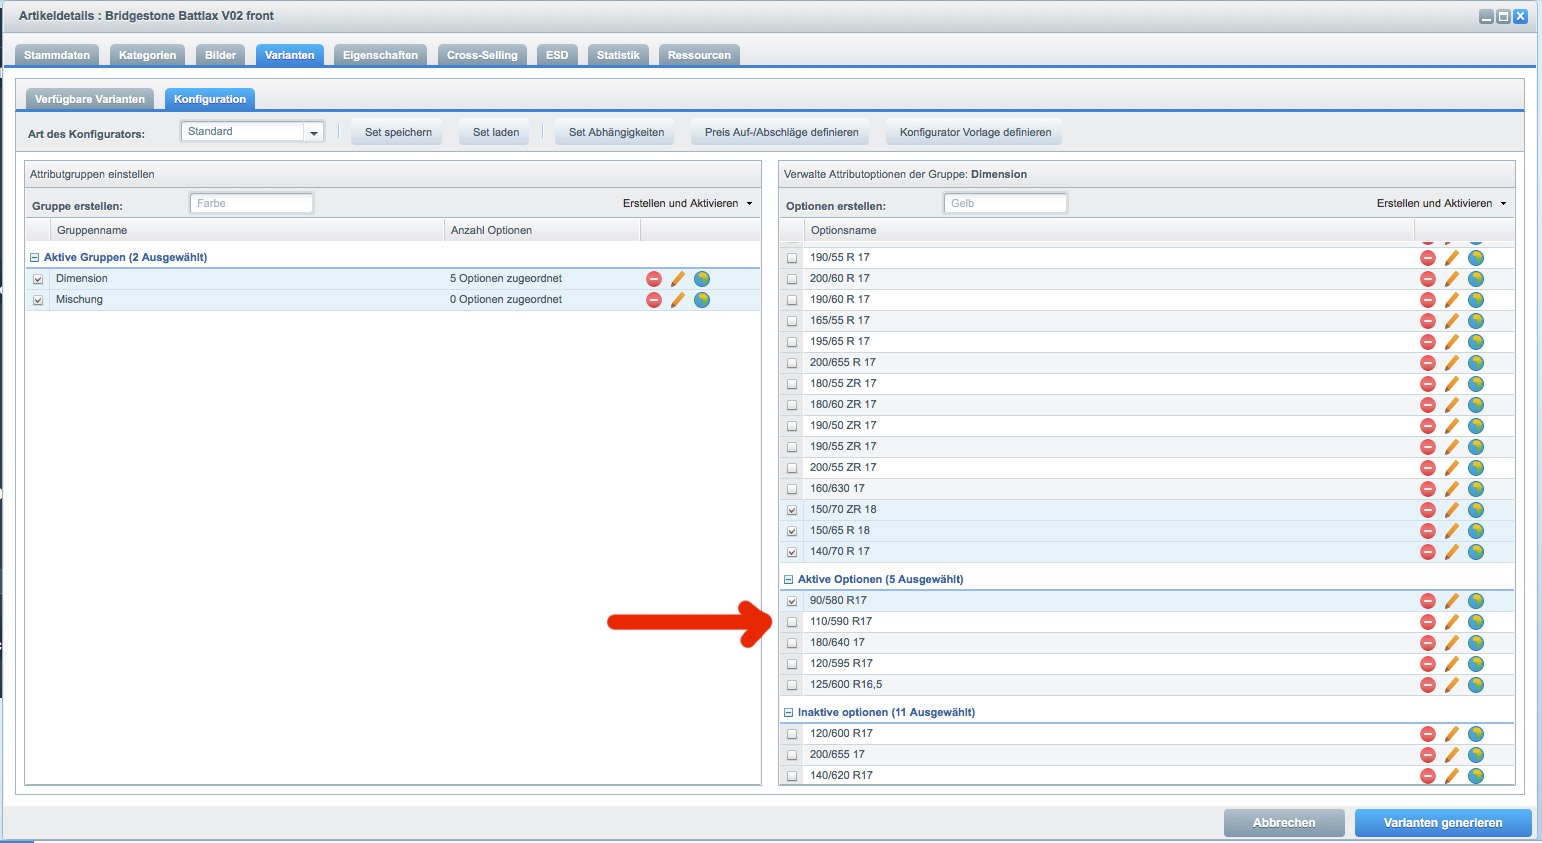The height and width of the screenshot is (843, 1542).
Task: Collapse the Aktive Optionen section
Action: [x=789, y=579]
